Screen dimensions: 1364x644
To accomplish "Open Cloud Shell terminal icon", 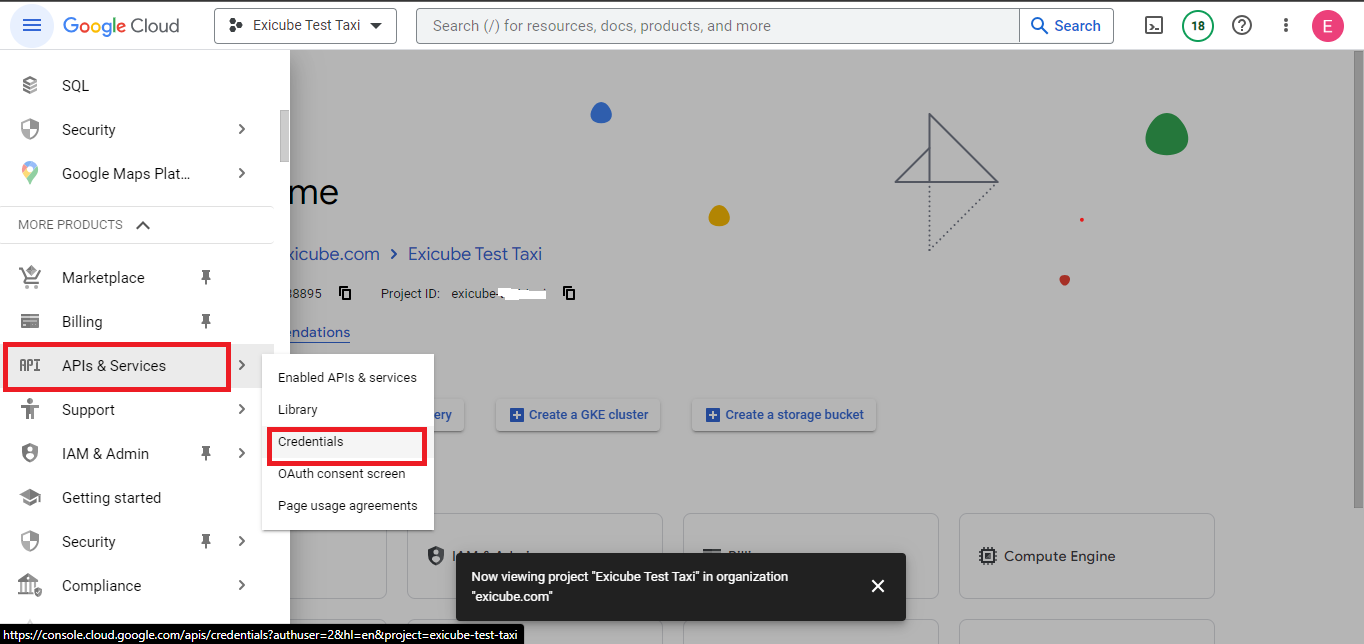I will pos(1154,26).
